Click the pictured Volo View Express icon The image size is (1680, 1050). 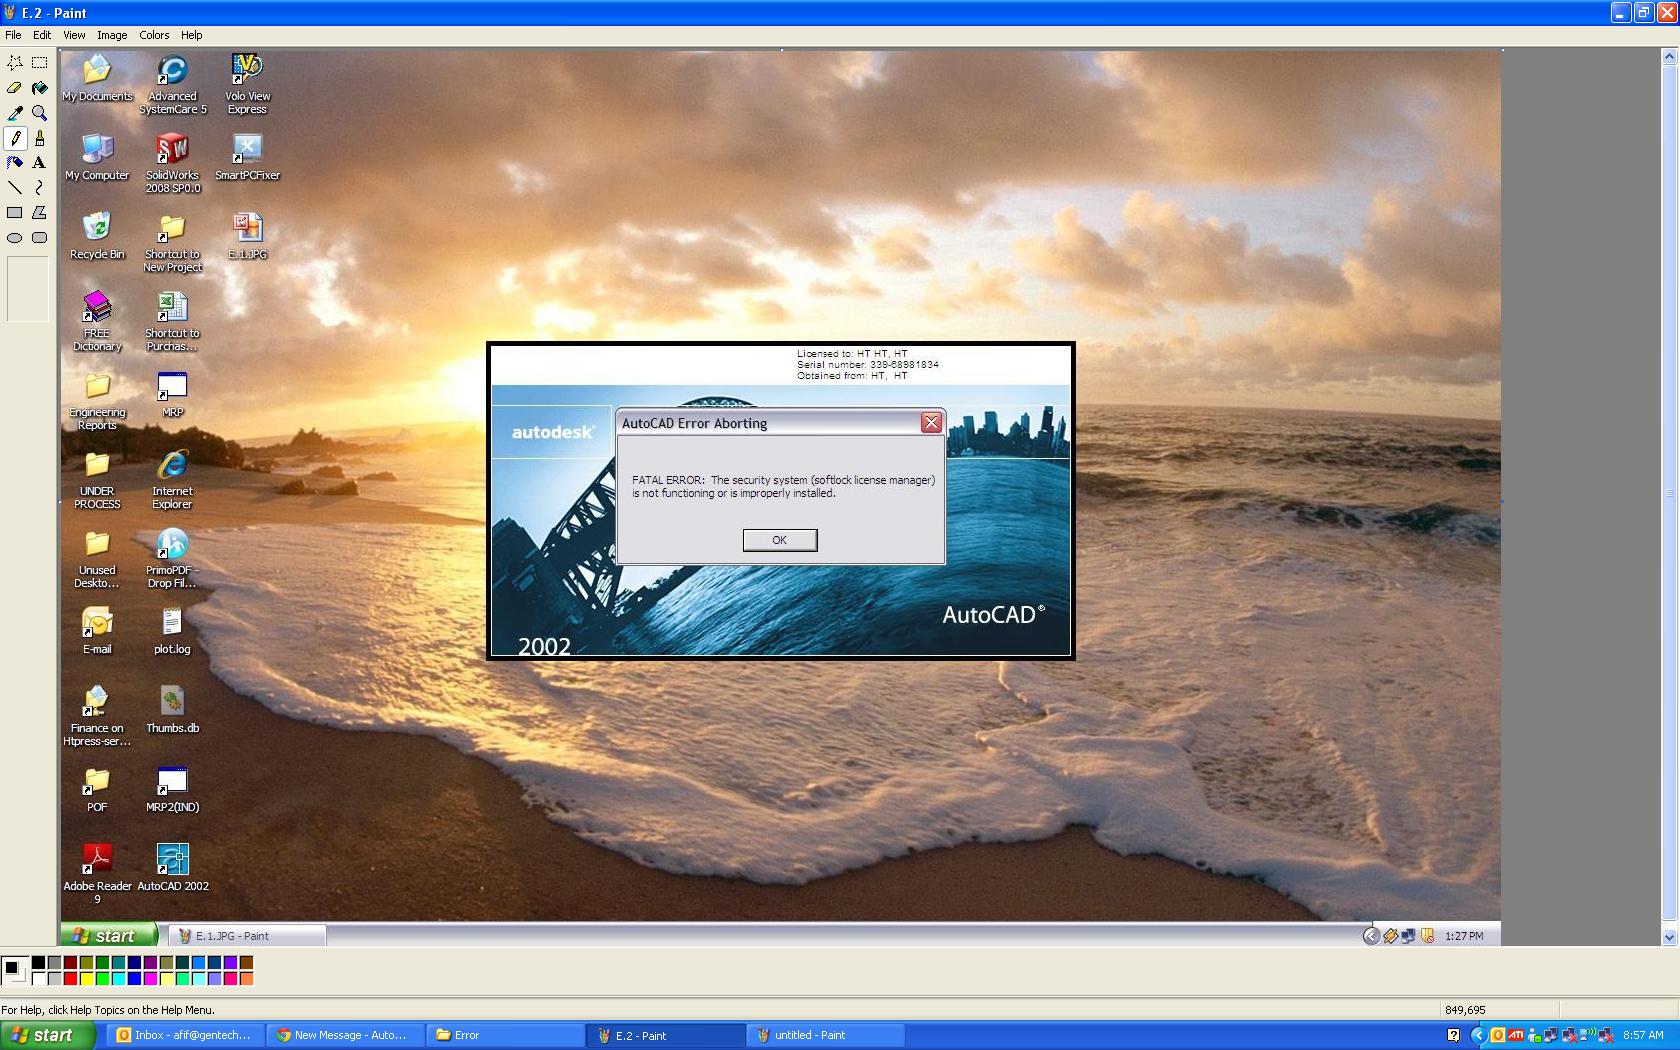tap(247, 85)
